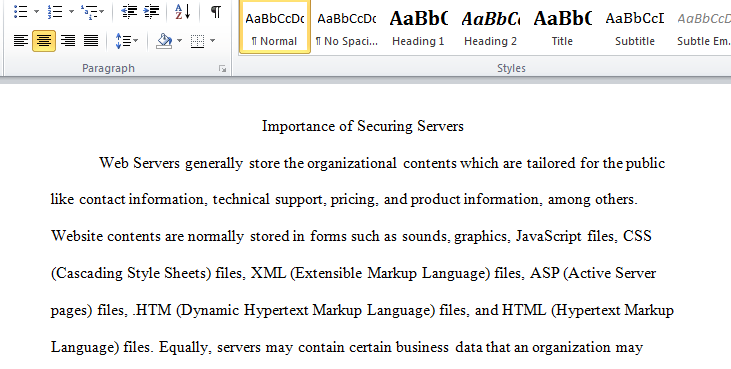The image size is (731, 369).
Task: Click the Borders icon
Action: click(197, 41)
